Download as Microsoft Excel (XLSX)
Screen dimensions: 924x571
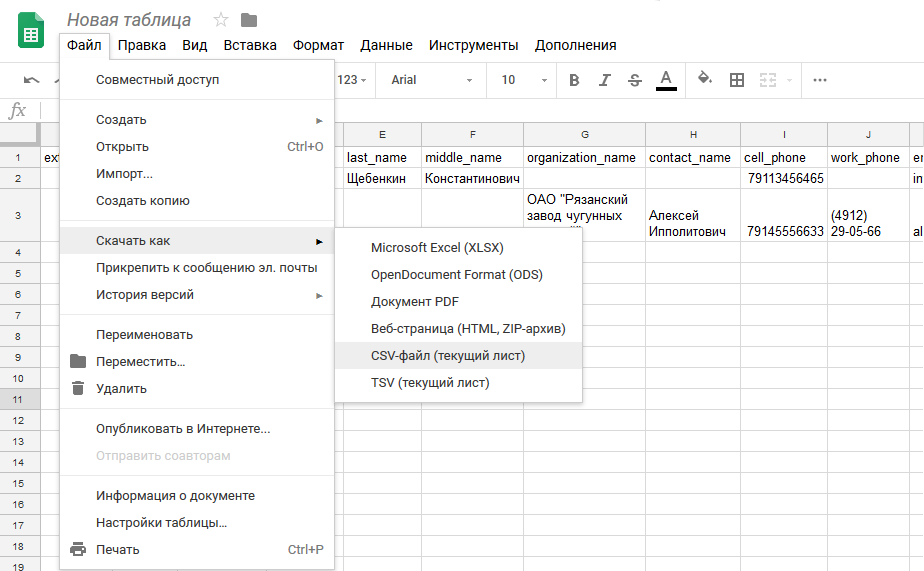[458, 248]
